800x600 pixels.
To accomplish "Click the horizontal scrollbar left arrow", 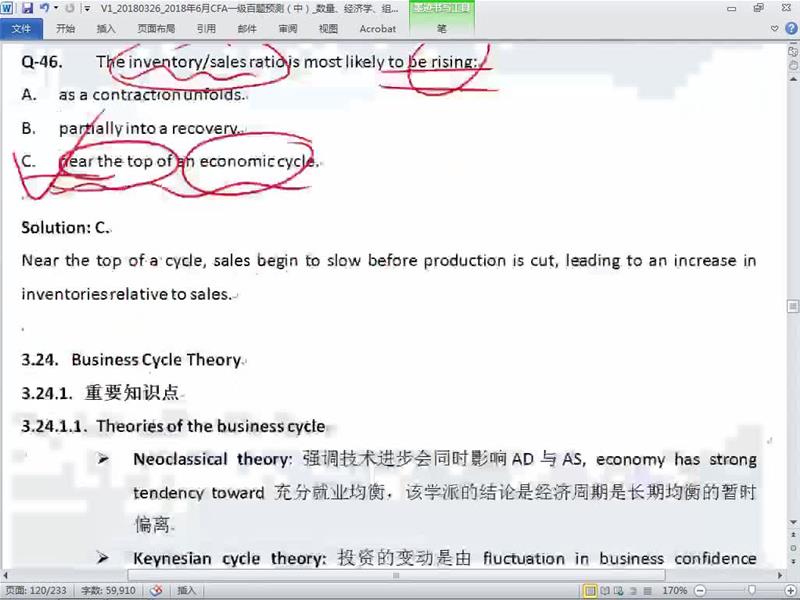I will (5, 575).
